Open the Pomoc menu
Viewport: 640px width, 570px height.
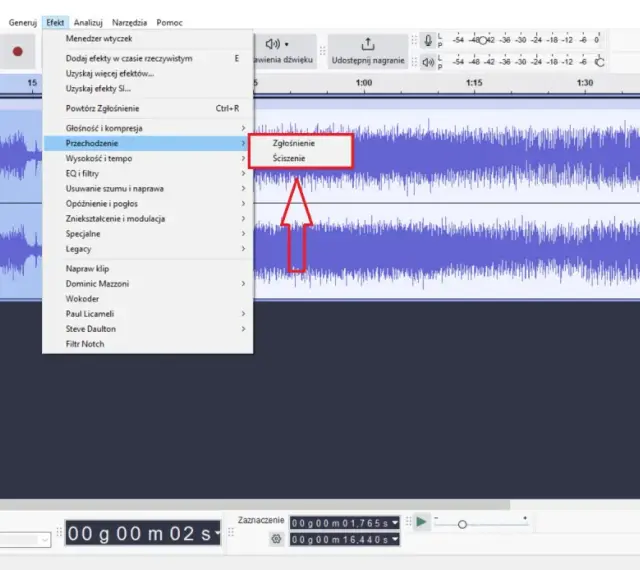pyautogui.click(x=169, y=22)
